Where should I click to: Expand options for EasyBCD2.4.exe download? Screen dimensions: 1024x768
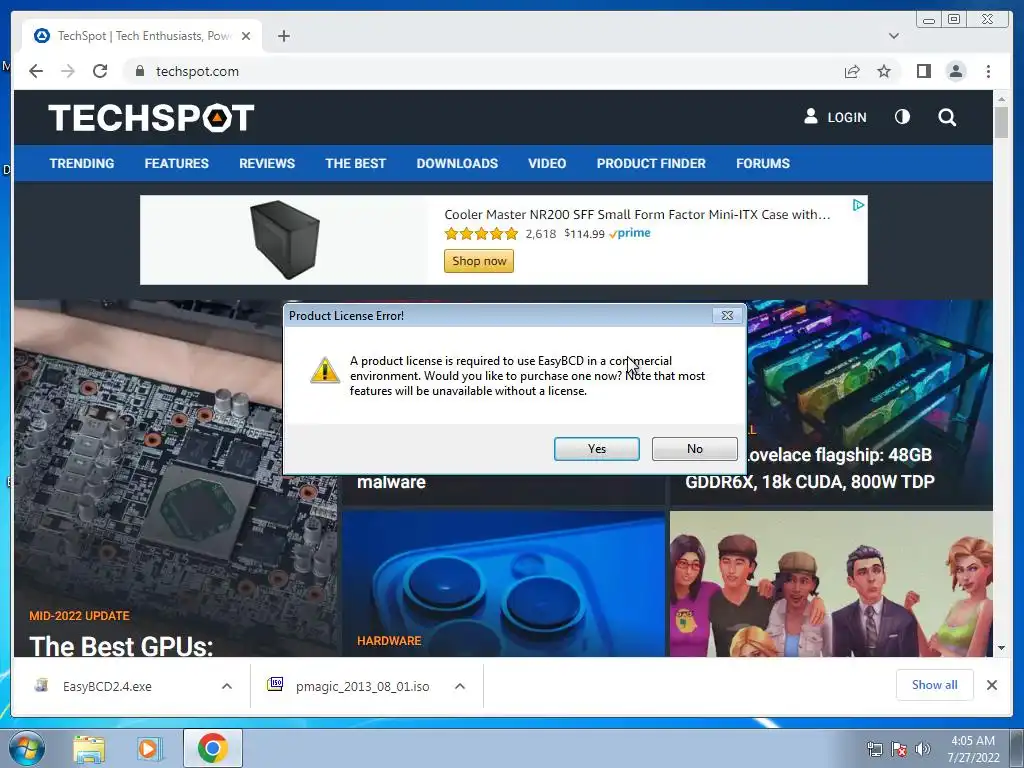tap(227, 686)
